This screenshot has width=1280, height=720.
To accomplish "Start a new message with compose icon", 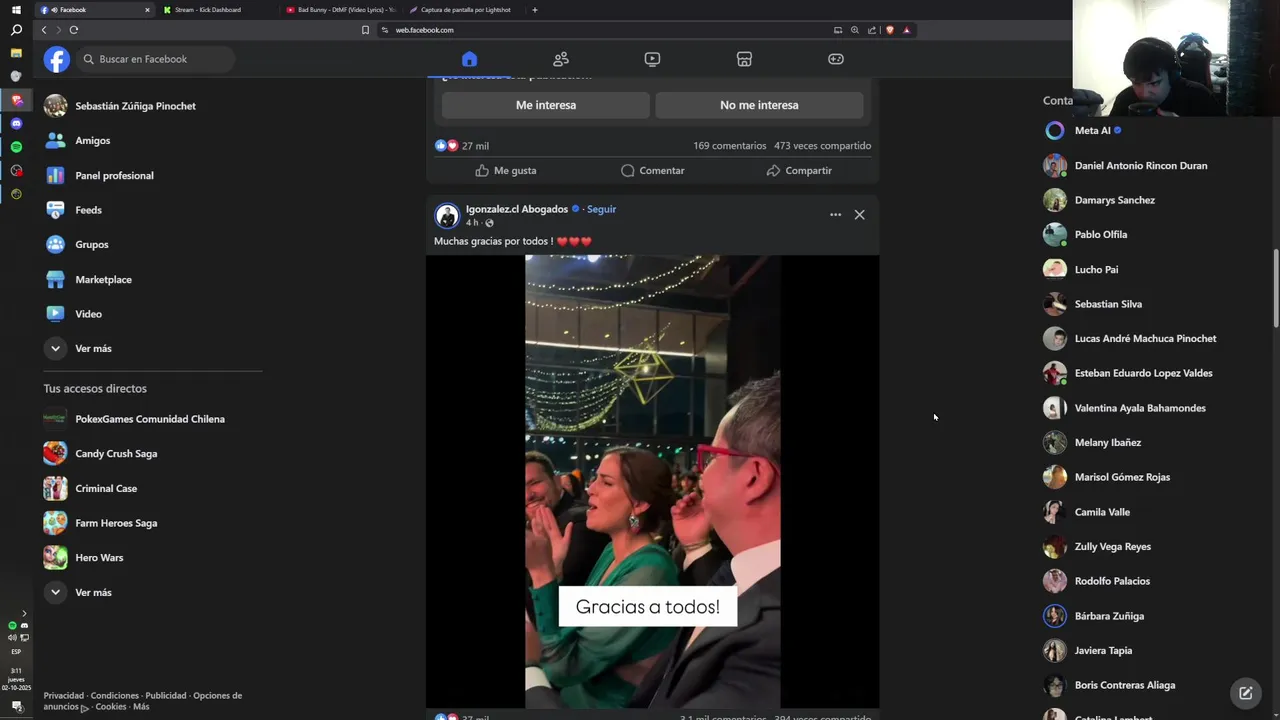I will 1245,692.
